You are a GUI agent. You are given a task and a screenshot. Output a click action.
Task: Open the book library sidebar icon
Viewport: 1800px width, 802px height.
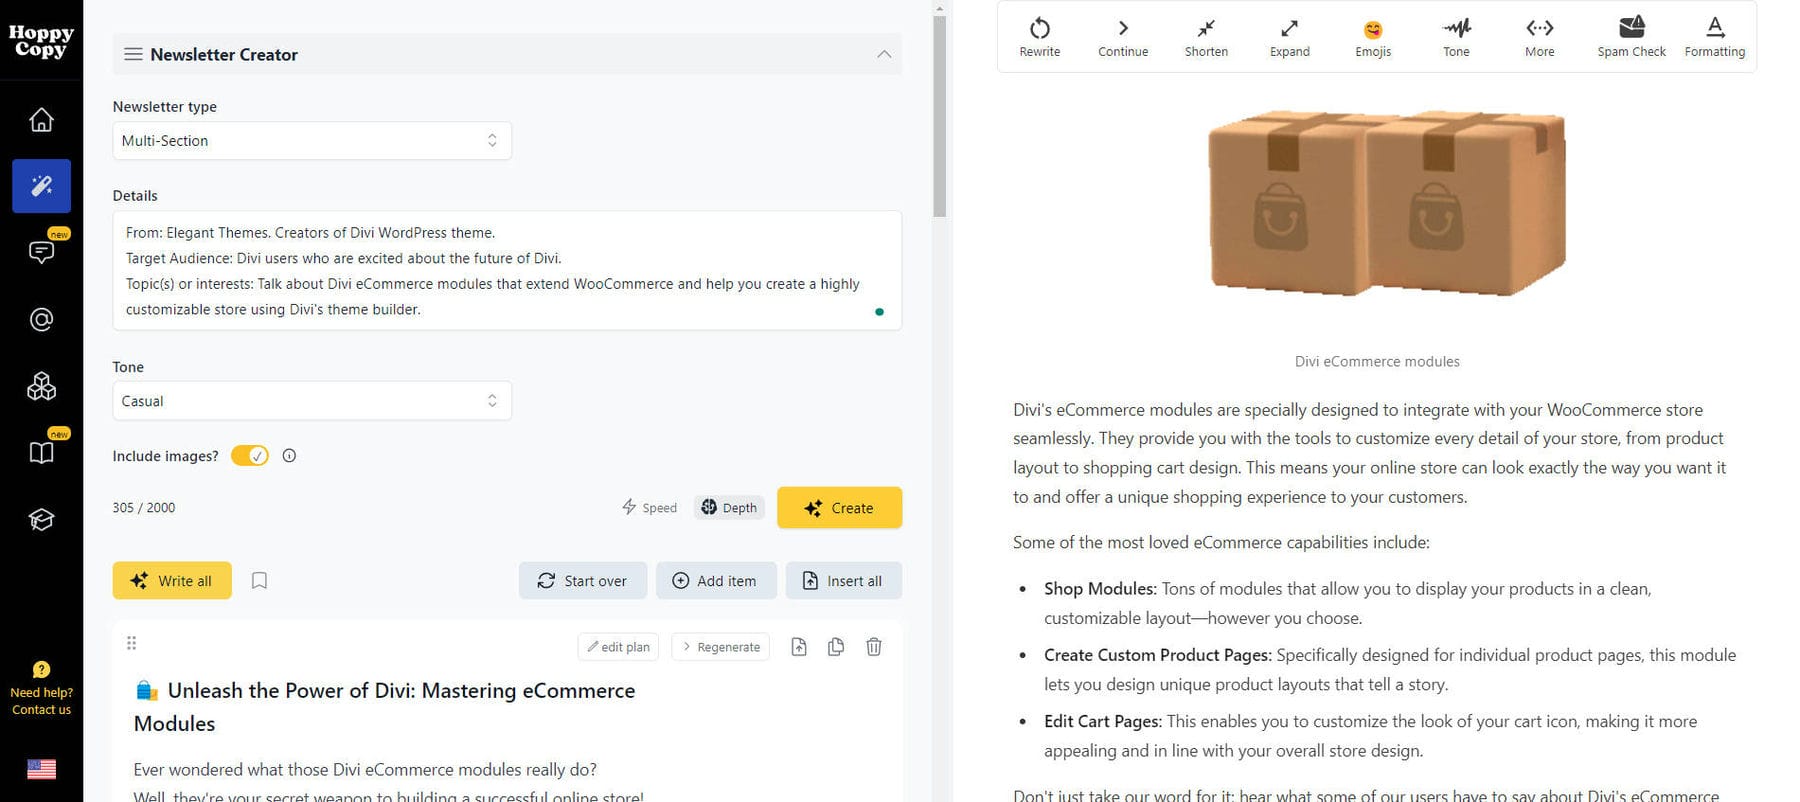point(41,452)
